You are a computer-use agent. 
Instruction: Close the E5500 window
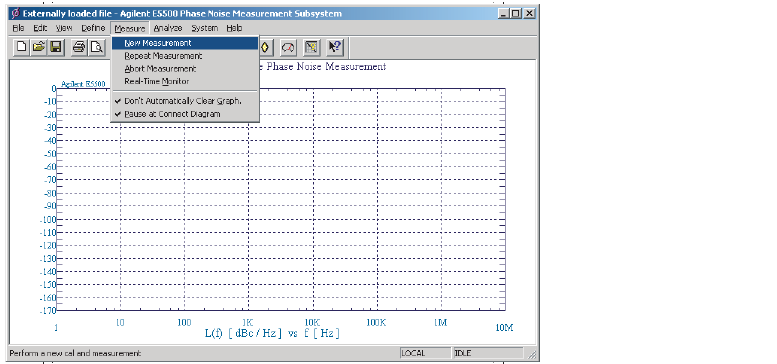[529, 14]
